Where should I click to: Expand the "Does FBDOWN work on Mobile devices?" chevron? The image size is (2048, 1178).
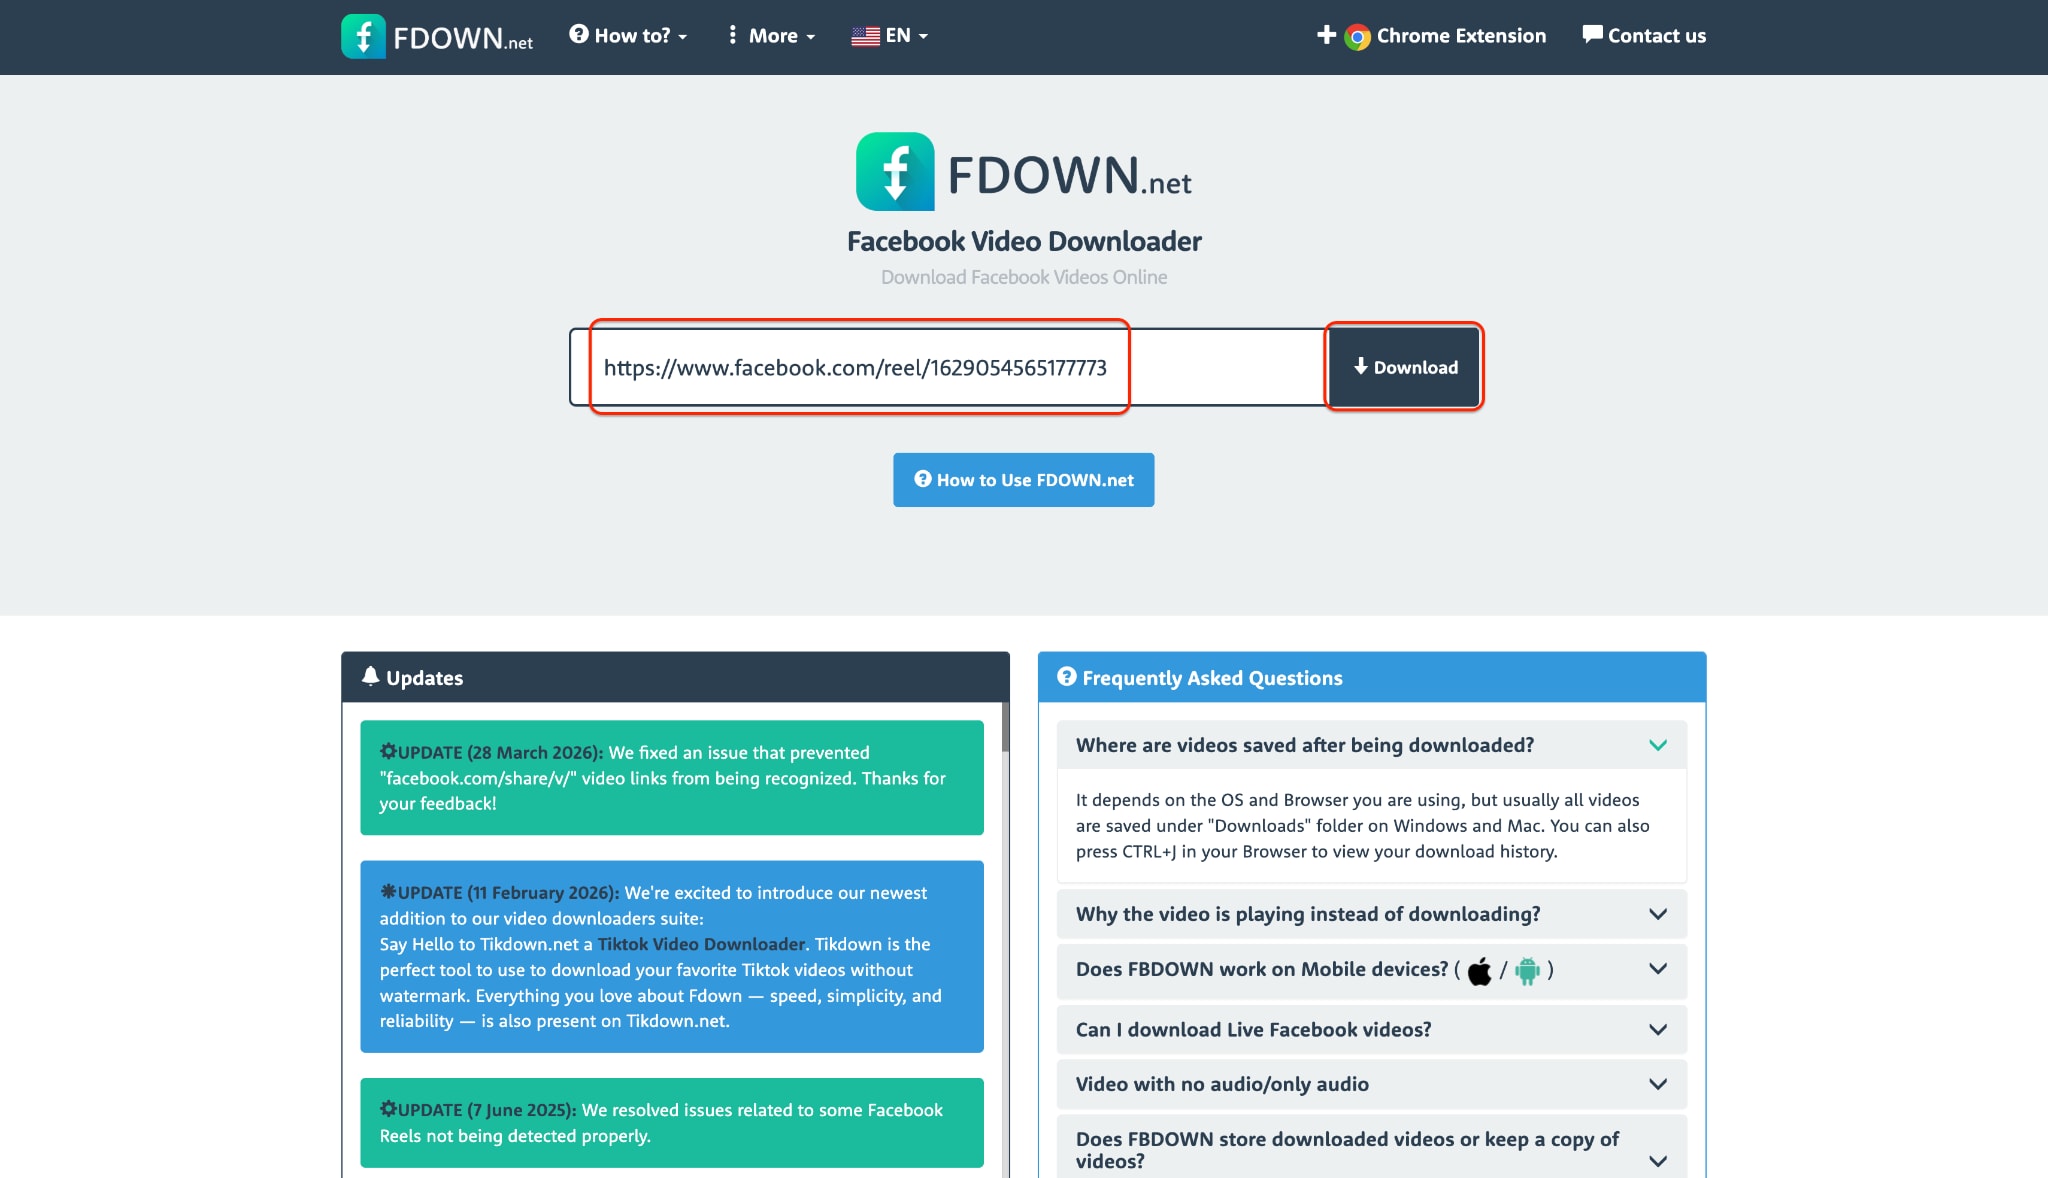1658,969
